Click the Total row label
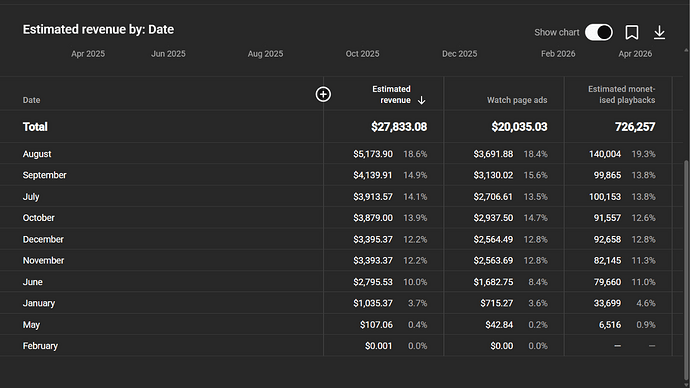 pos(35,127)
